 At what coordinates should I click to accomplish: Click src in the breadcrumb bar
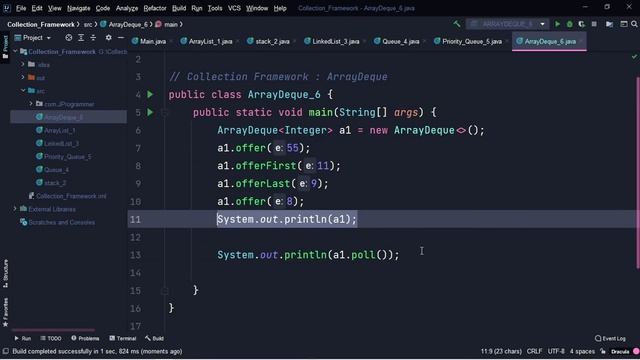coord(88,24)
